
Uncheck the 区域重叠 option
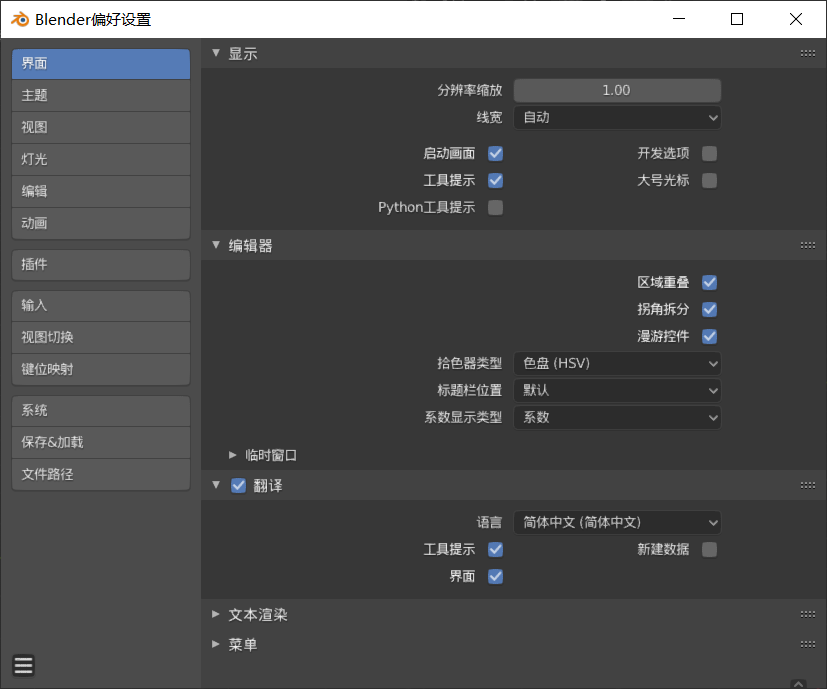coord(709,282)
